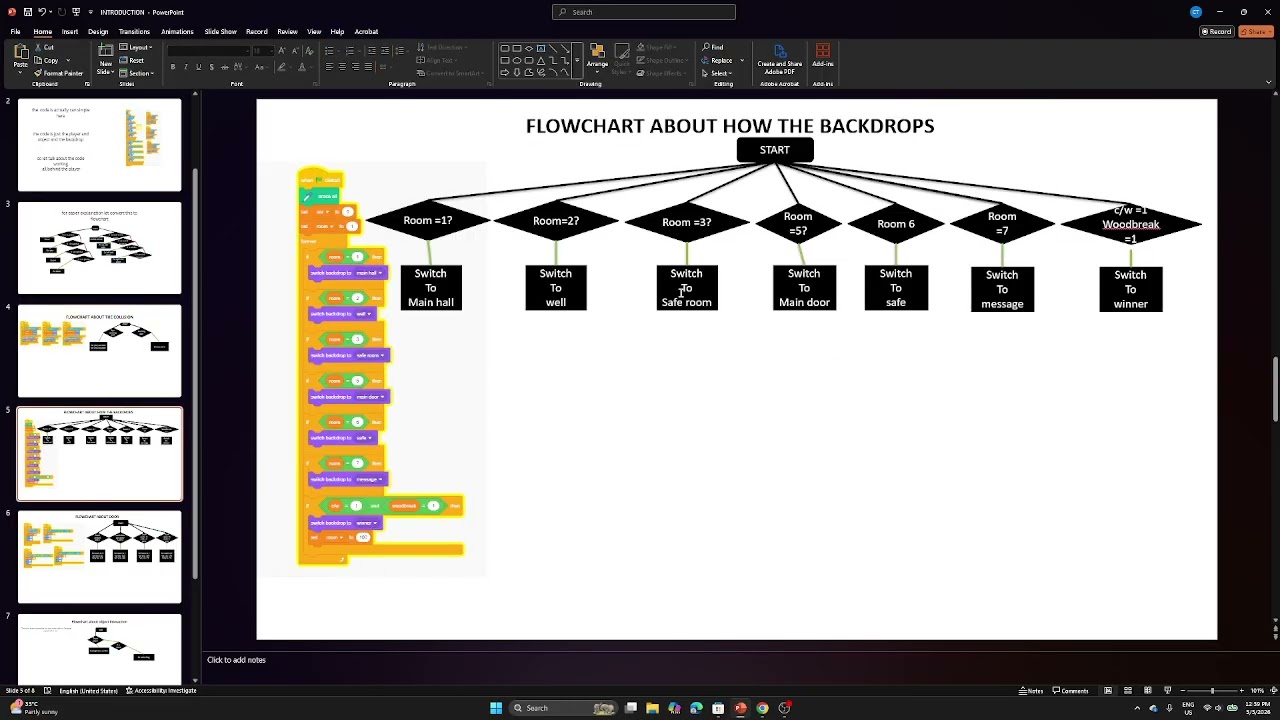The image size is (1280, 720).
Task: Click the Record button at top right
Action: coord(1217,32)
